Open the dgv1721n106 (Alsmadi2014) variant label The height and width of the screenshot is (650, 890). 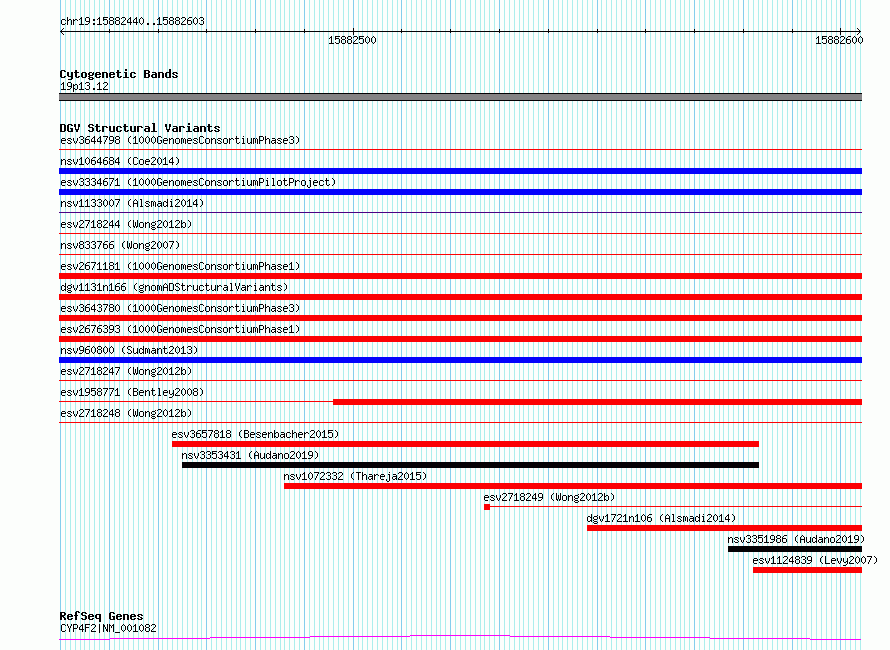[x=661, y=518]
